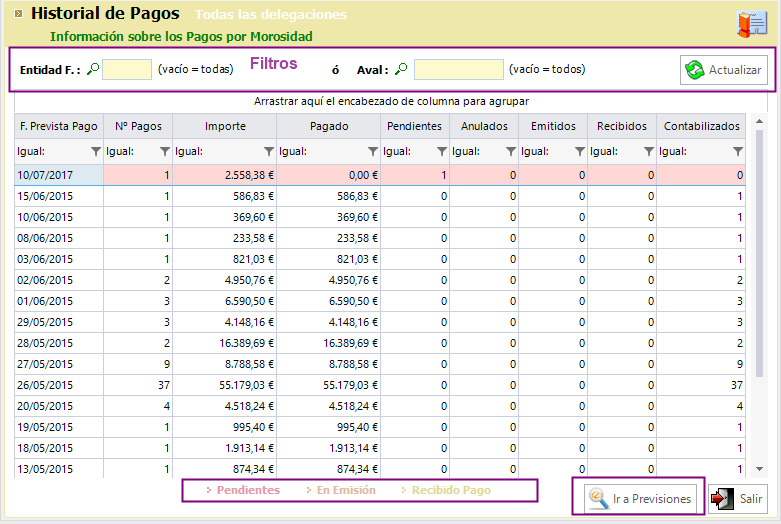This screenshot has height=524, width=781.
Task: Click scrollbar down arrow of the grid
Action: pyautogui.click(x=759, y=469)
